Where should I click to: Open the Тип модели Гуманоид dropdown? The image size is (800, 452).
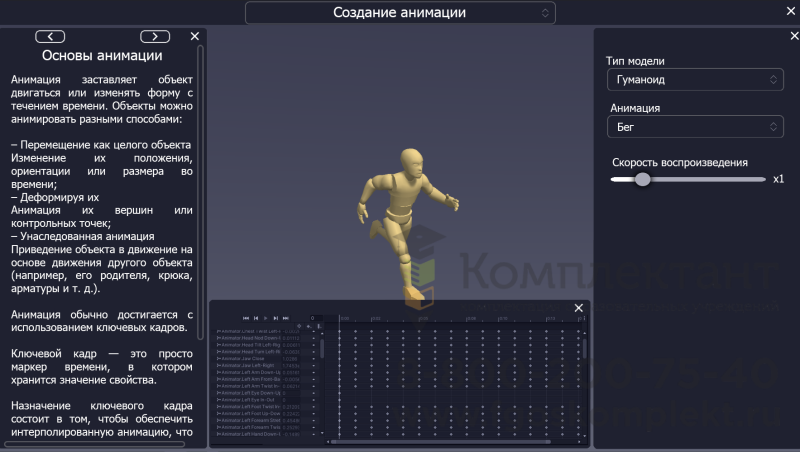coord(694,79)
